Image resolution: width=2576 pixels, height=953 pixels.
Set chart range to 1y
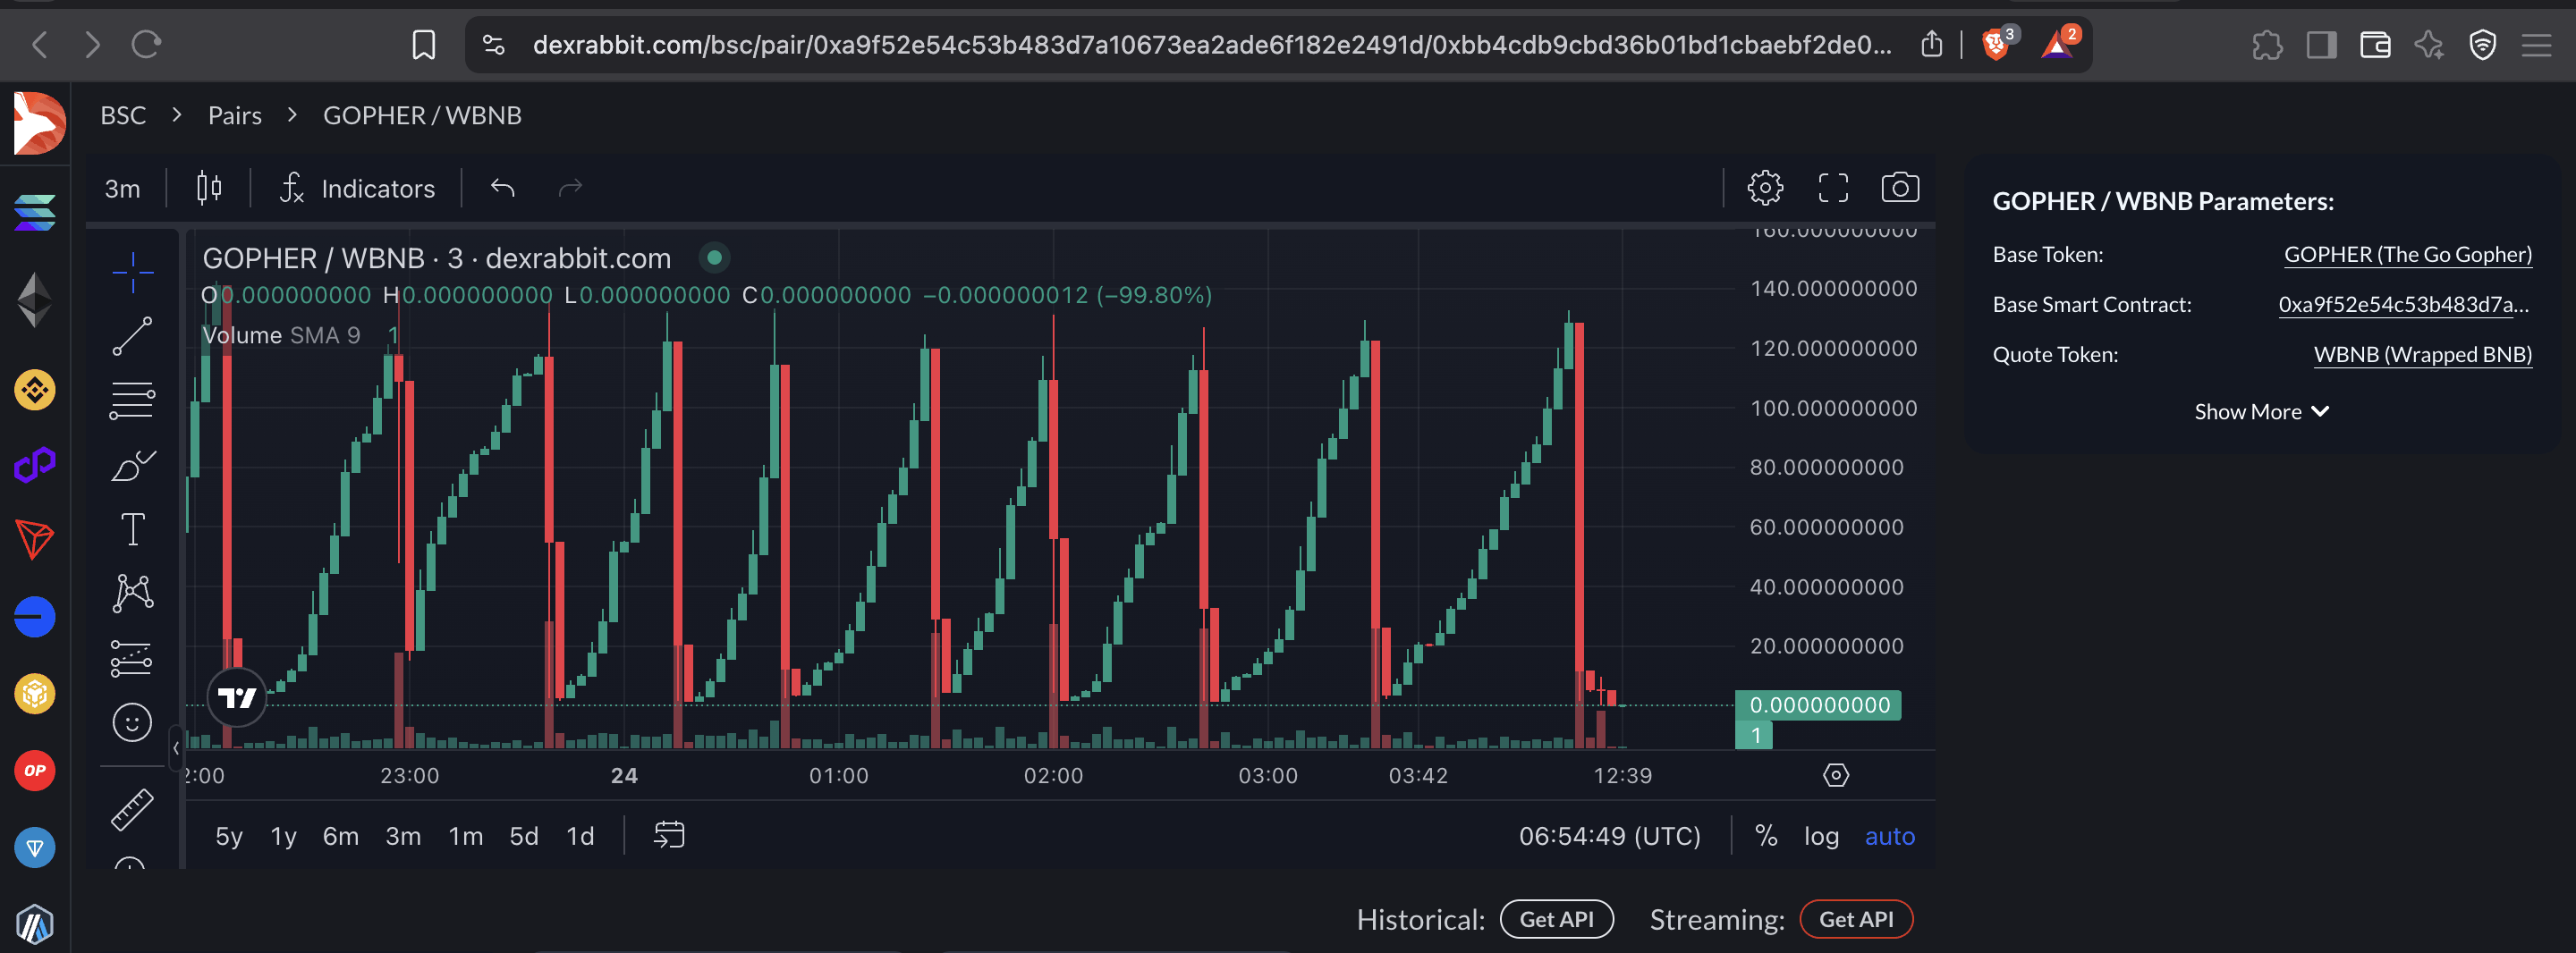pyautogui.click(x=284, y=836)
